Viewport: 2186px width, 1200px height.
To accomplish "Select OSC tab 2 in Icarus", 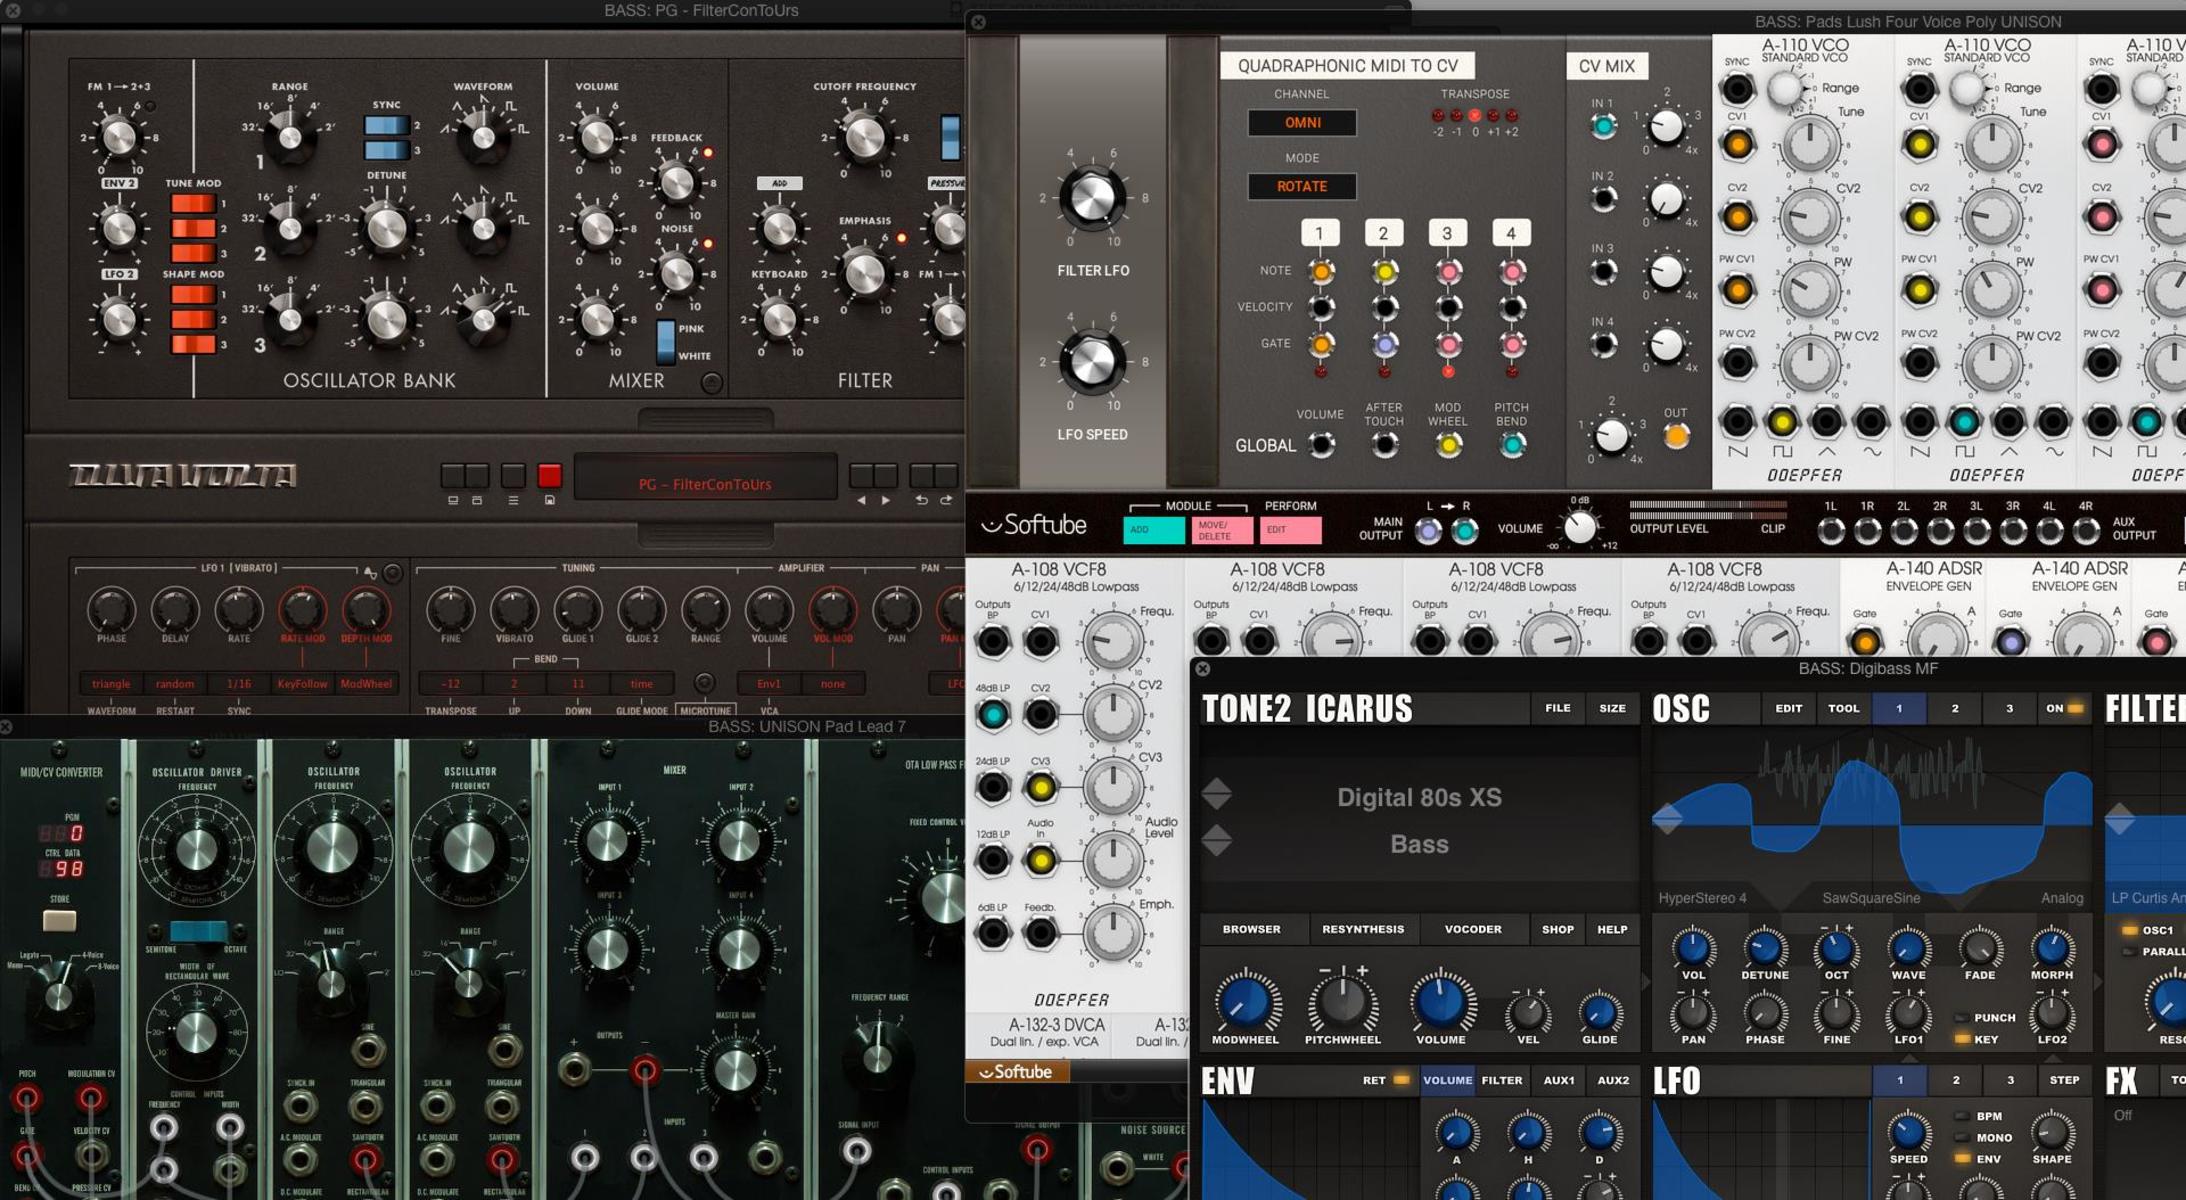I will click(1955, 709).
